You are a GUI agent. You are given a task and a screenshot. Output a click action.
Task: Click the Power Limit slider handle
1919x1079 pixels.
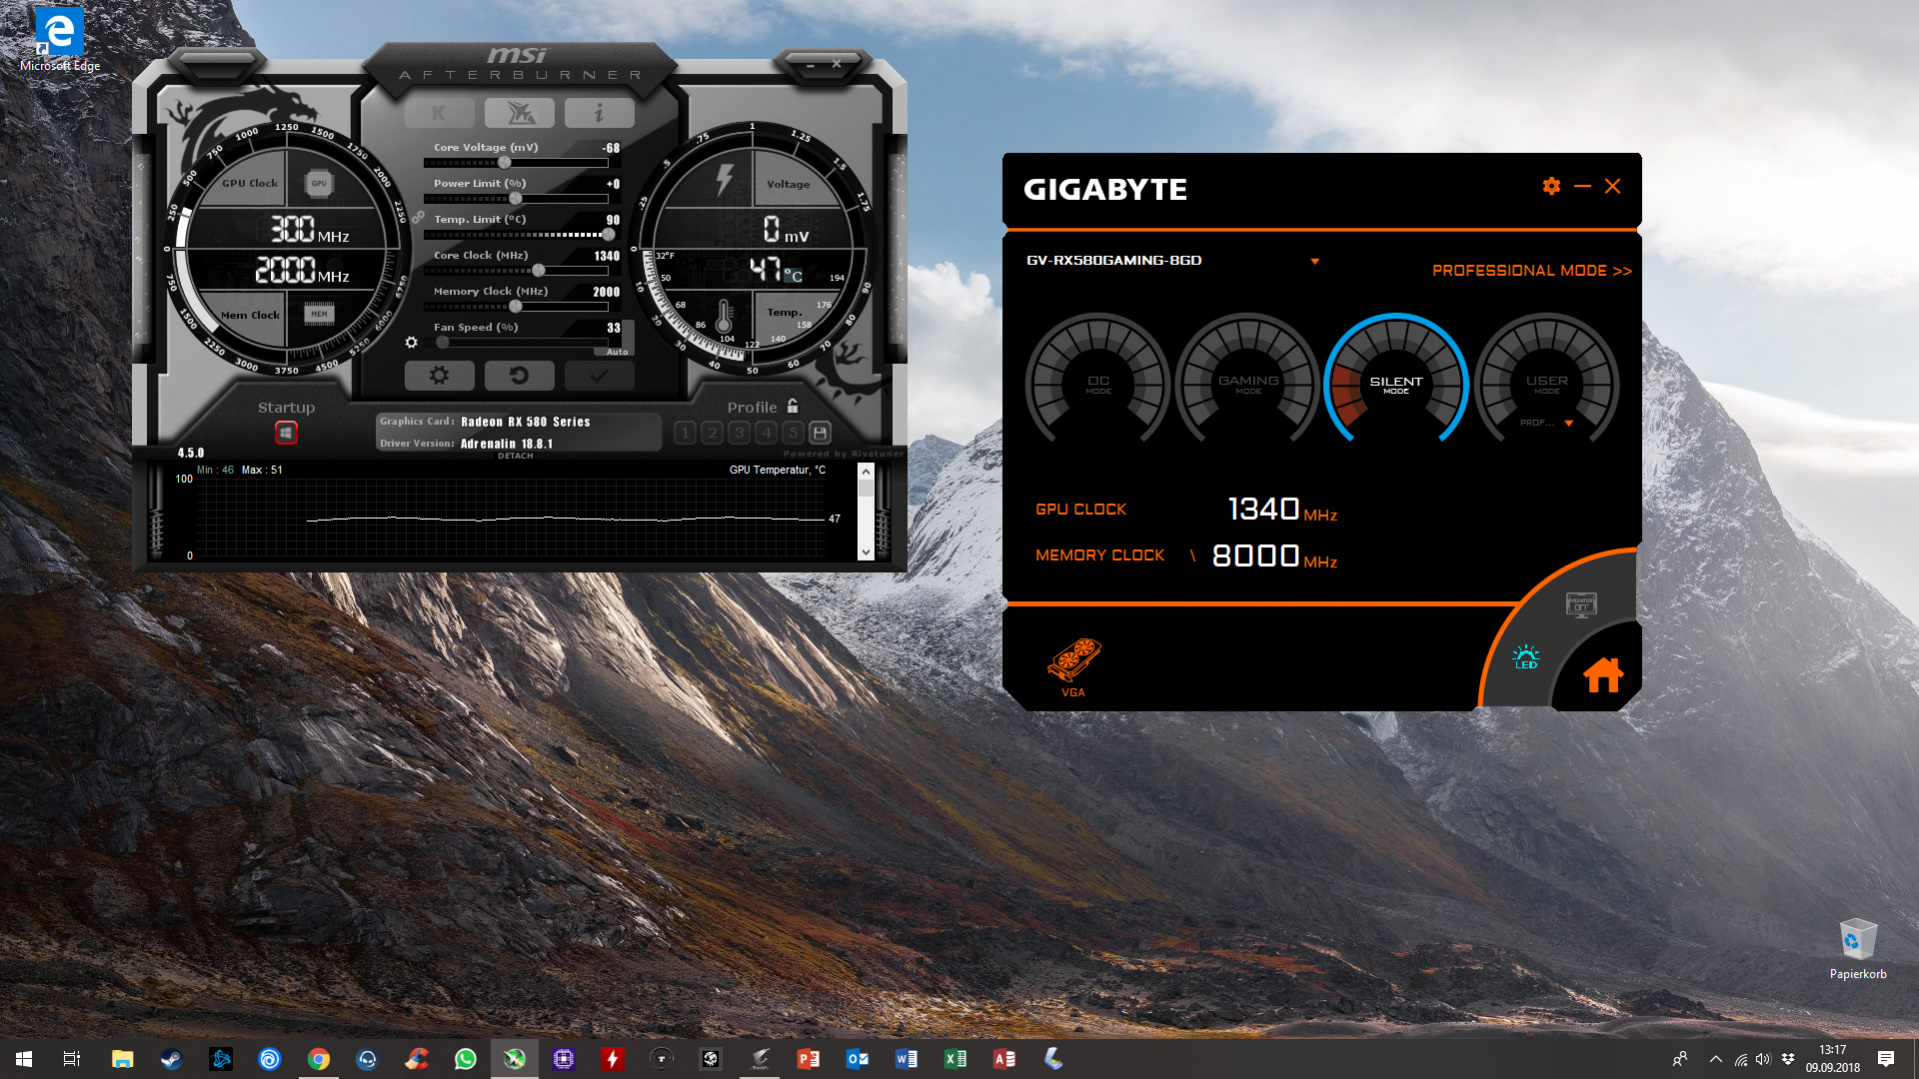point(516,198)
